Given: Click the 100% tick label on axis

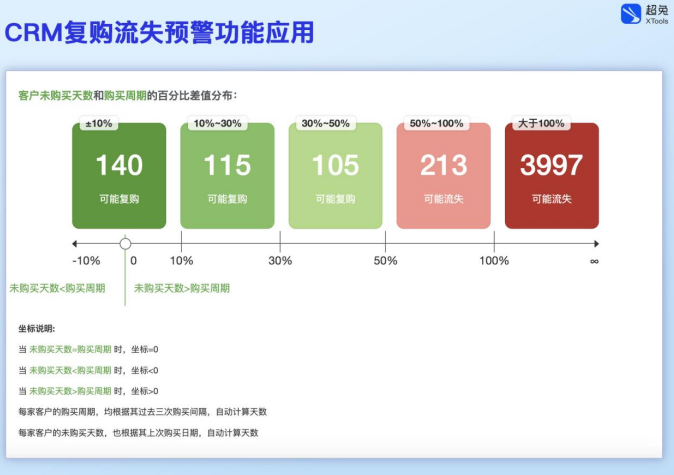Looking at the screenshot, I should pos(494,261).
